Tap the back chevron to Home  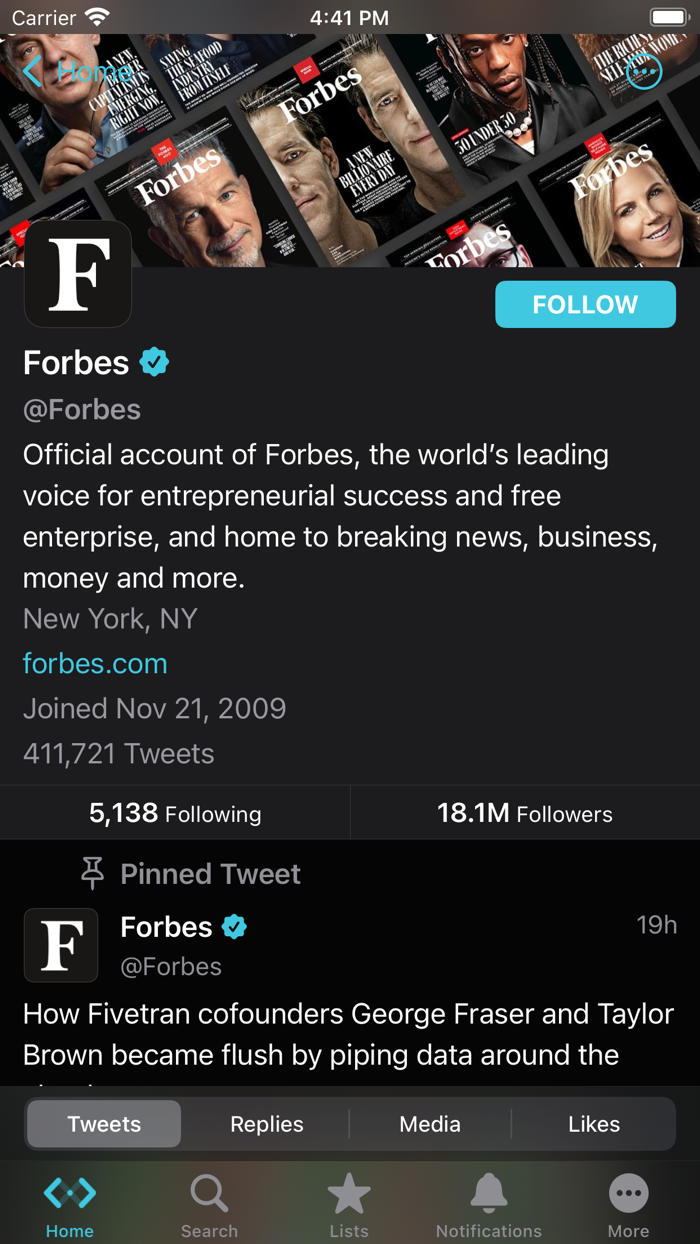34,71
